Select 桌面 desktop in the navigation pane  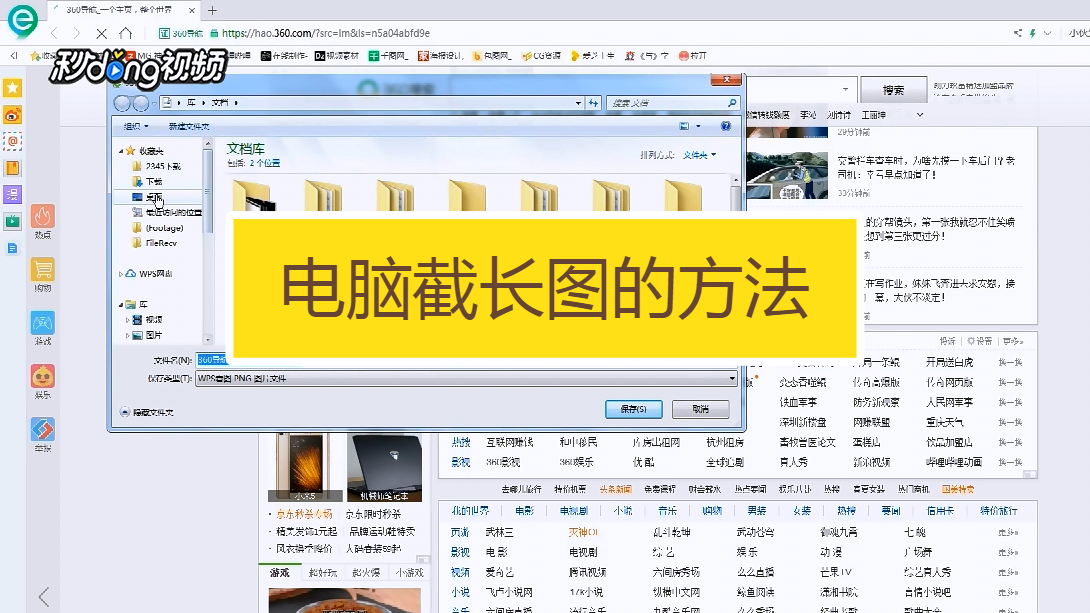coord(147,197)
